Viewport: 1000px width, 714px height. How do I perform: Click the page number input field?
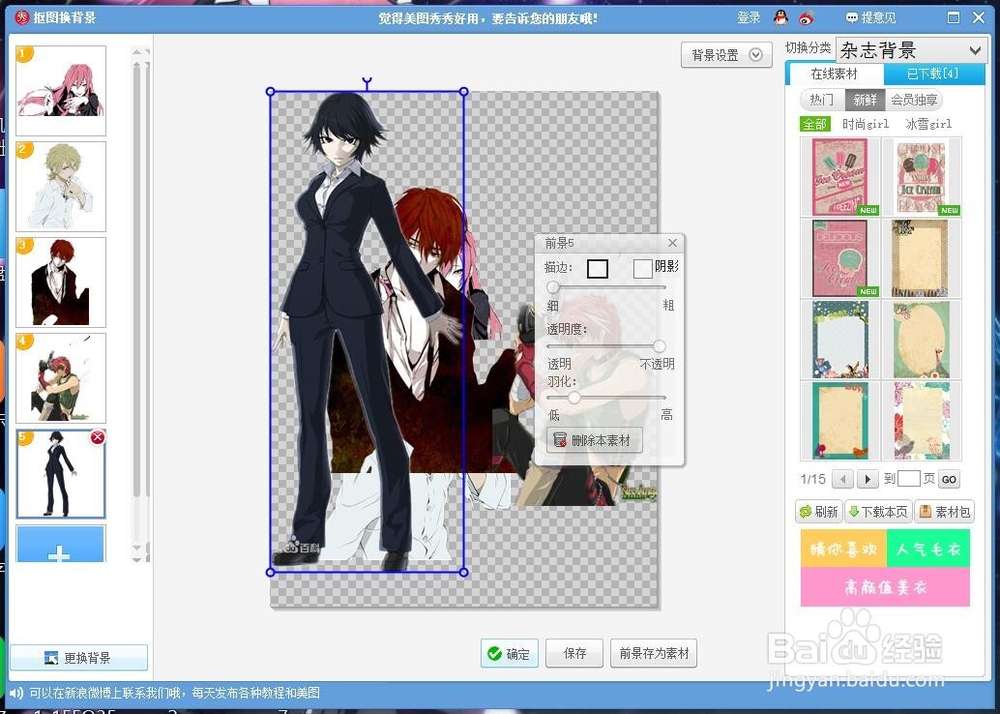point(909,479)
